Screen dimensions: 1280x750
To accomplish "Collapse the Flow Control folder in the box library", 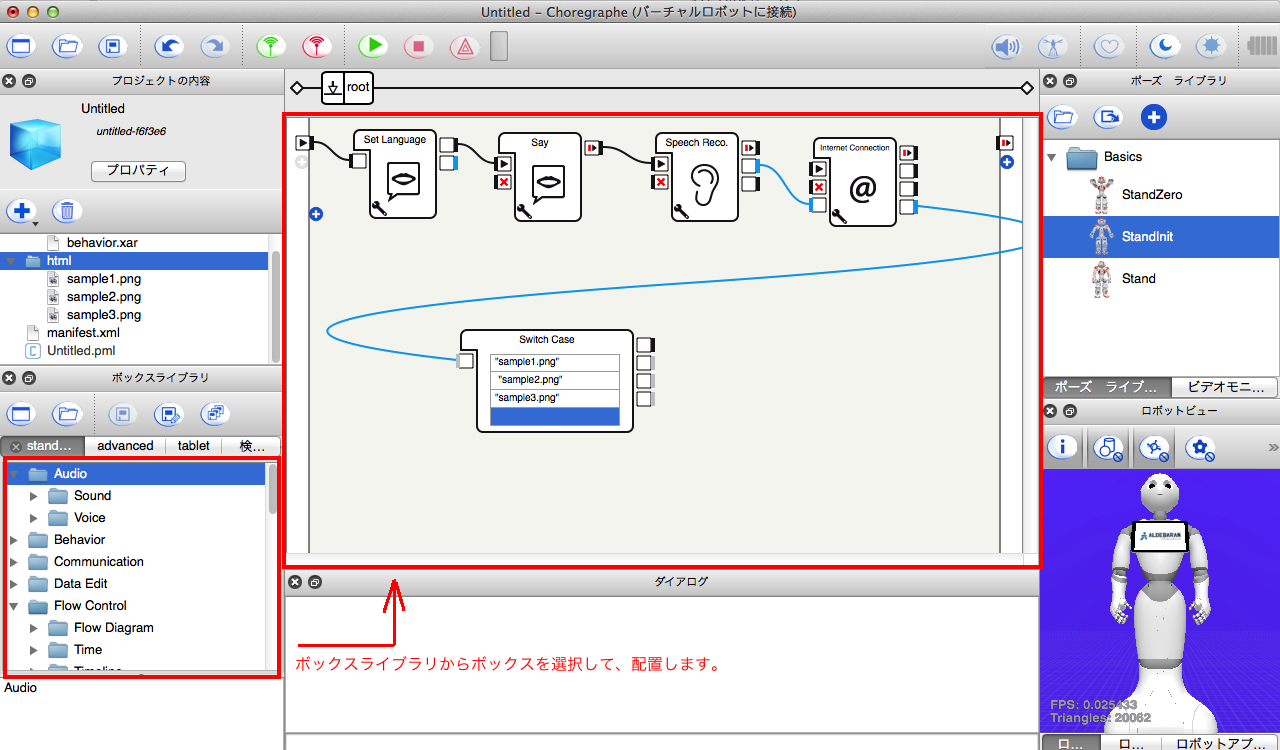I will [x=14, y=606].
